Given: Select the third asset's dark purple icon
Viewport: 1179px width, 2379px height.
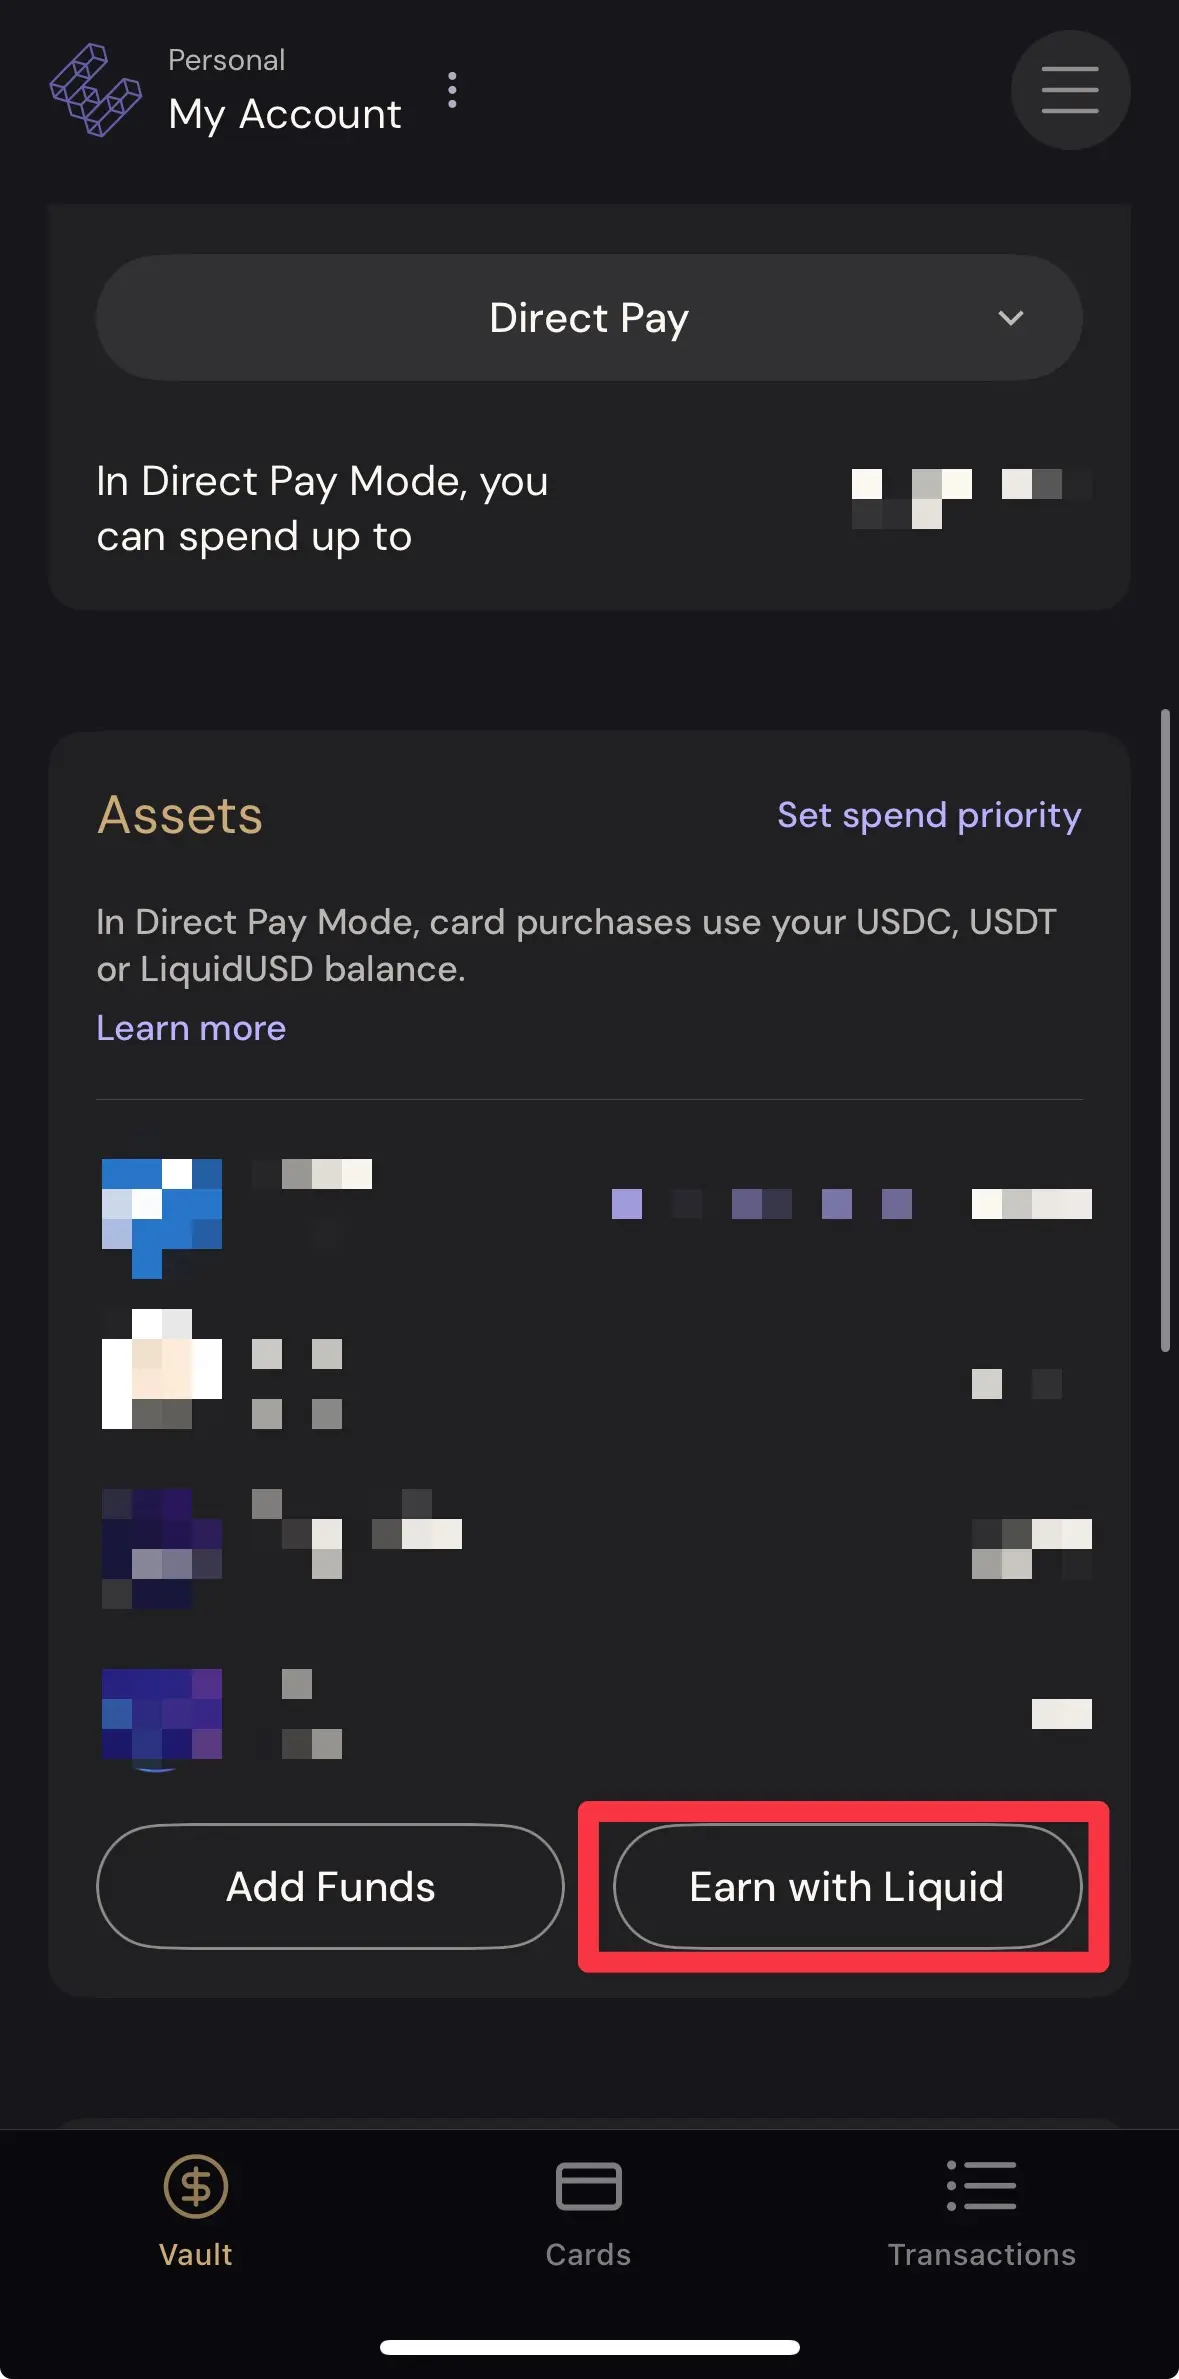Looking at the screenshot, I should click(x=162, y=1548).
